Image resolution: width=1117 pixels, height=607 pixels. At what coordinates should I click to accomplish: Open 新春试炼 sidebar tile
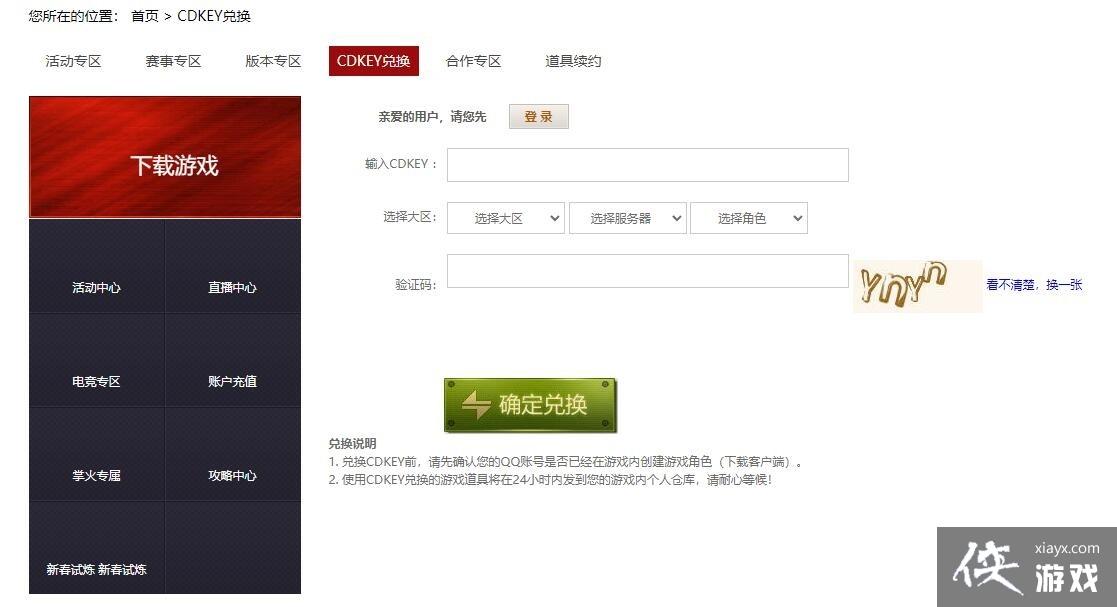[x=97, y=548]
